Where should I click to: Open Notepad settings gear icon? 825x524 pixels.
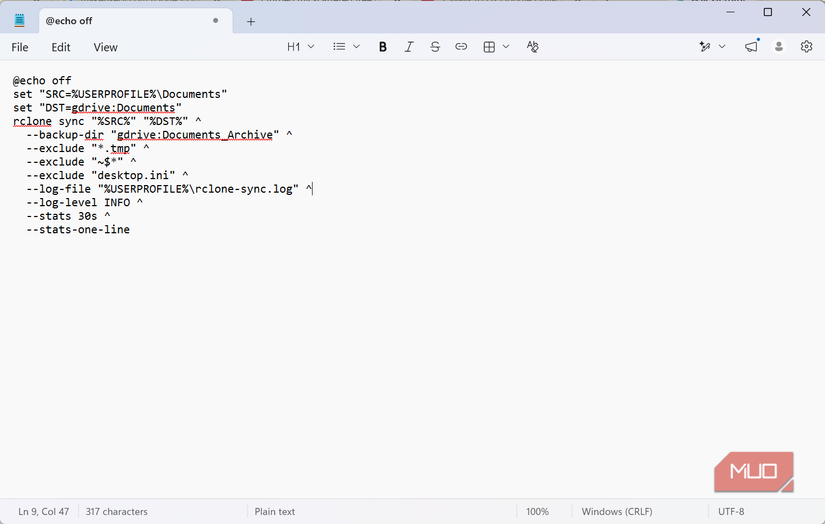coord(806,47)
